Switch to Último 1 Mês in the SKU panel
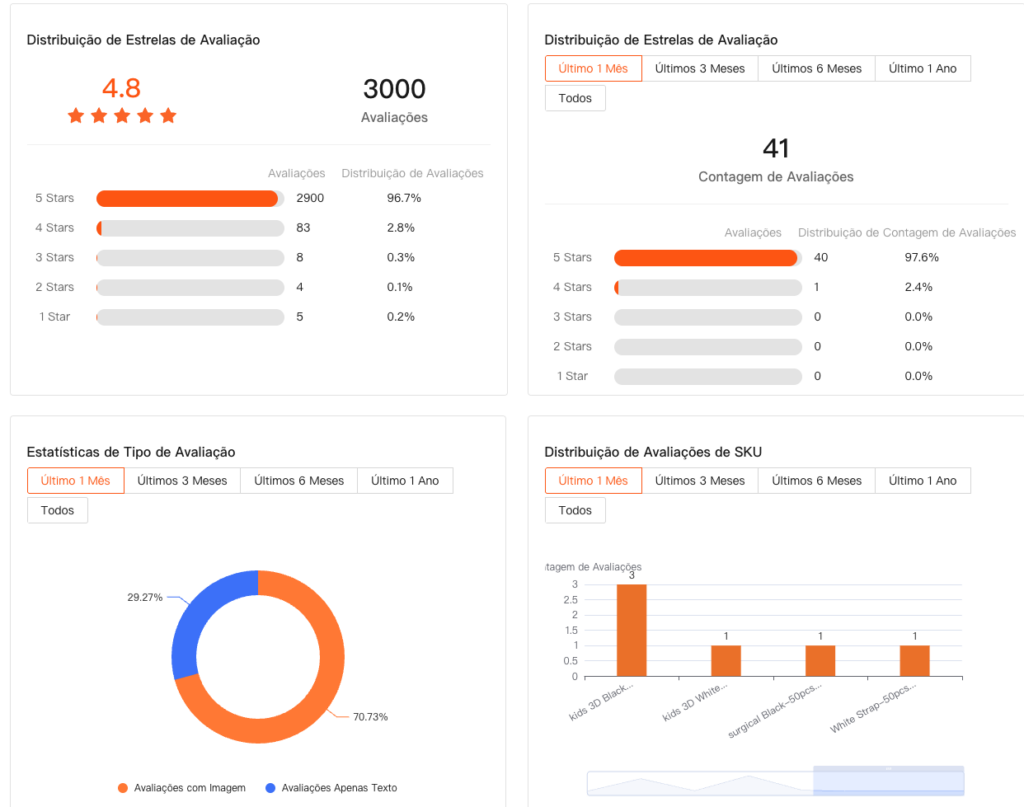Viewport: 1024px width, 807px height. 593,481
